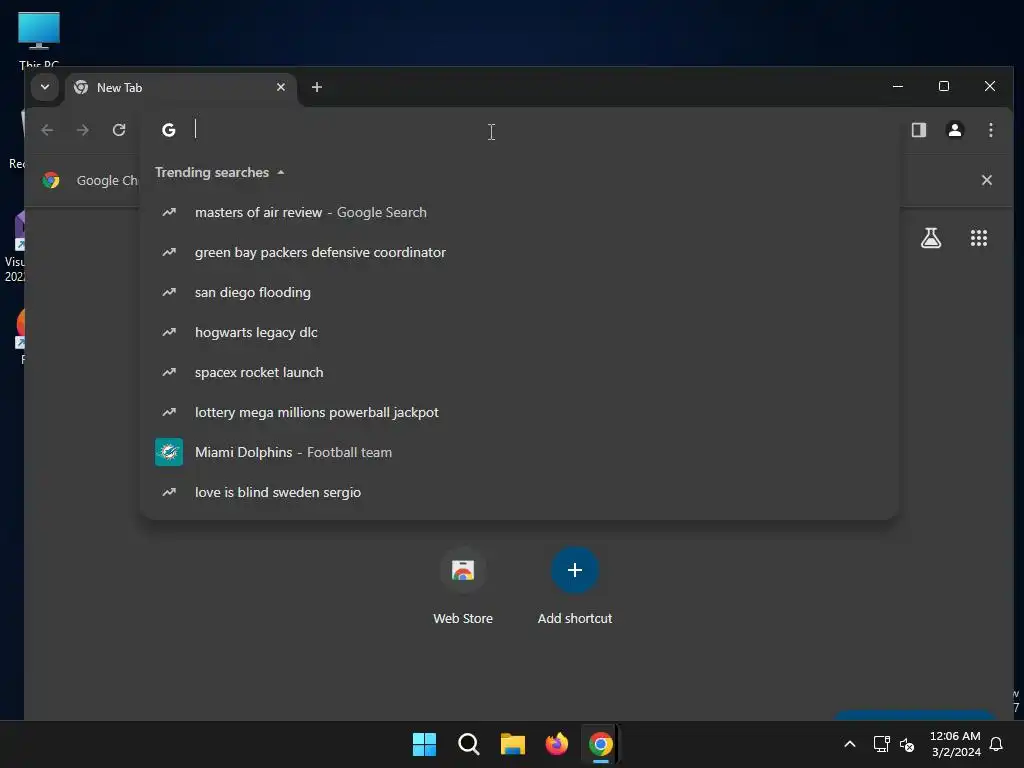
Task: Dismiss the Google Chrome info bar
Action: click(x=987, y=180)
